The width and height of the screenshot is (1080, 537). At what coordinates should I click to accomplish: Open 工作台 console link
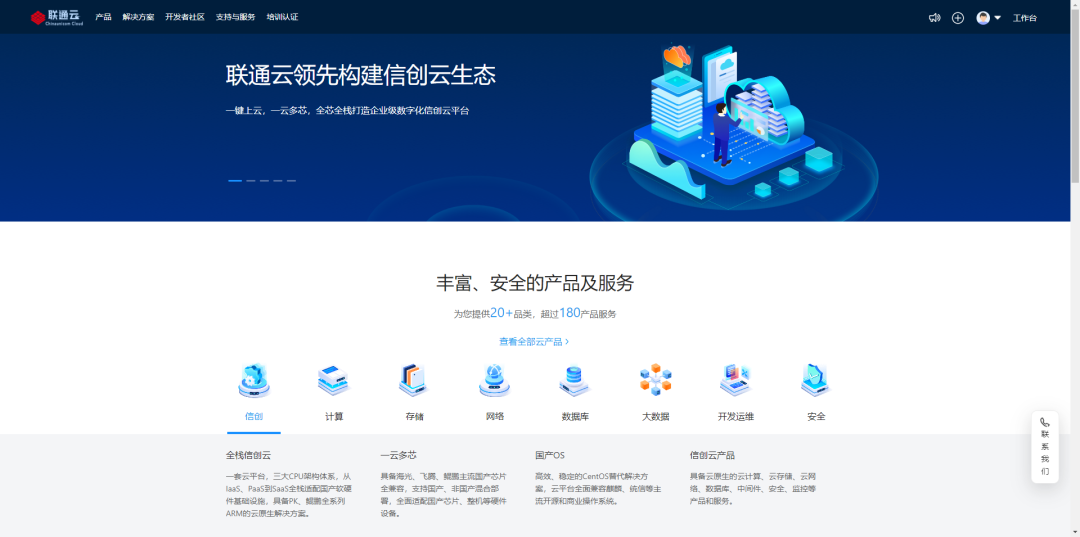[1024, 18]
